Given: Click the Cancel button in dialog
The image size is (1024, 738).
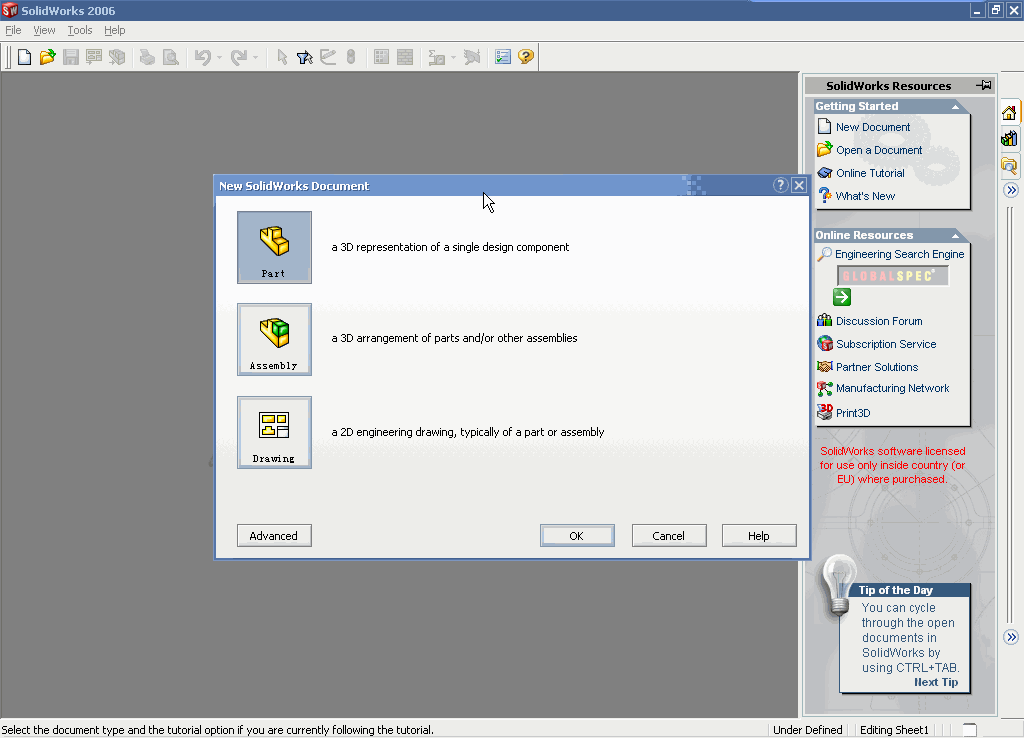Looking at the screenshot, I should click(x=669, y=536).
